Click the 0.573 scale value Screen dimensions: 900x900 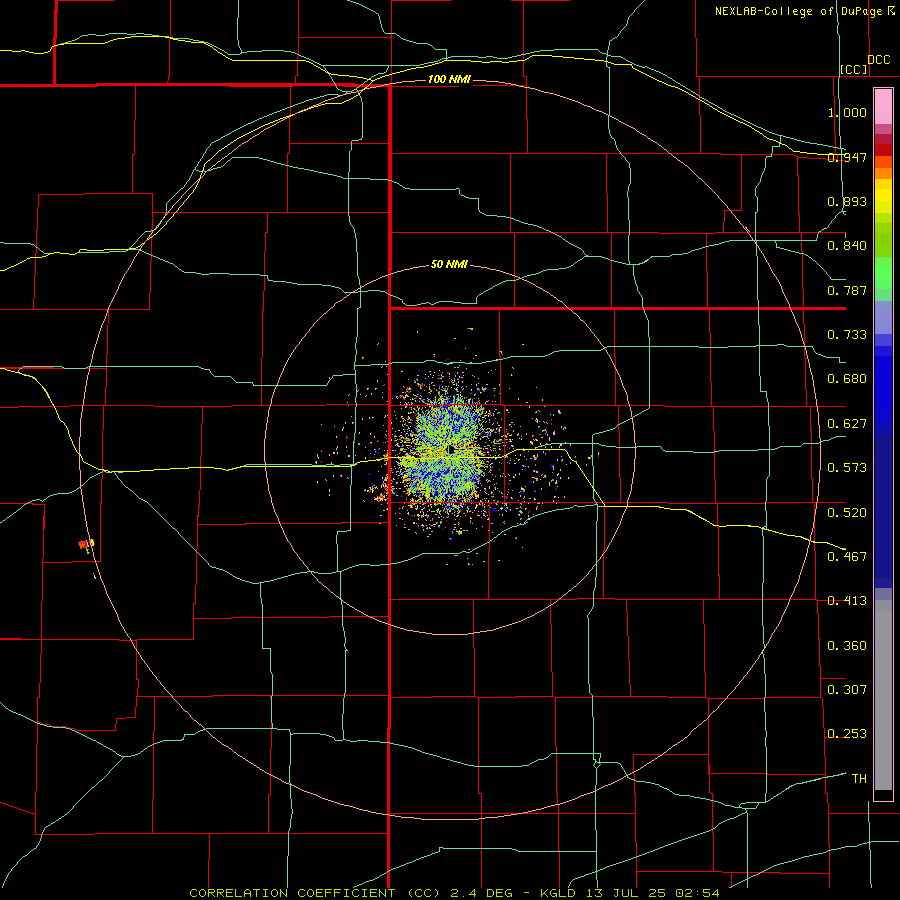(x=847, y=468)
